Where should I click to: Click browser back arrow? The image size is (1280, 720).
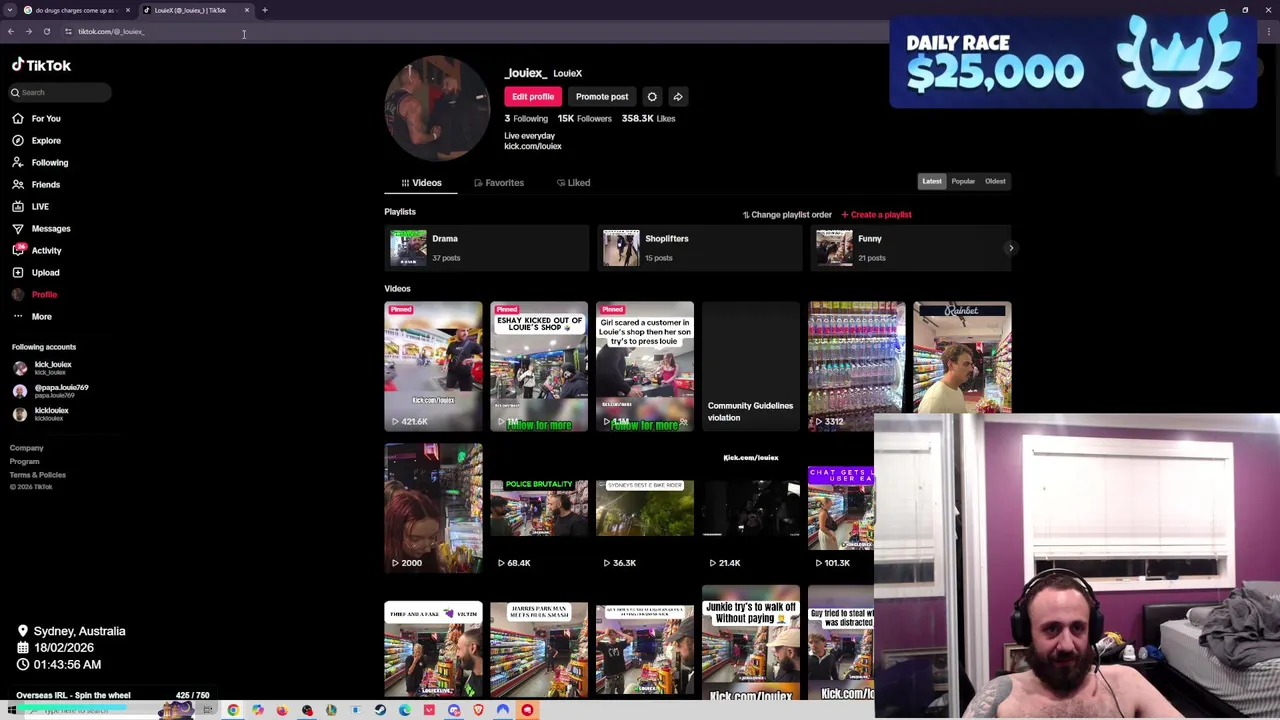coord(11,31)
